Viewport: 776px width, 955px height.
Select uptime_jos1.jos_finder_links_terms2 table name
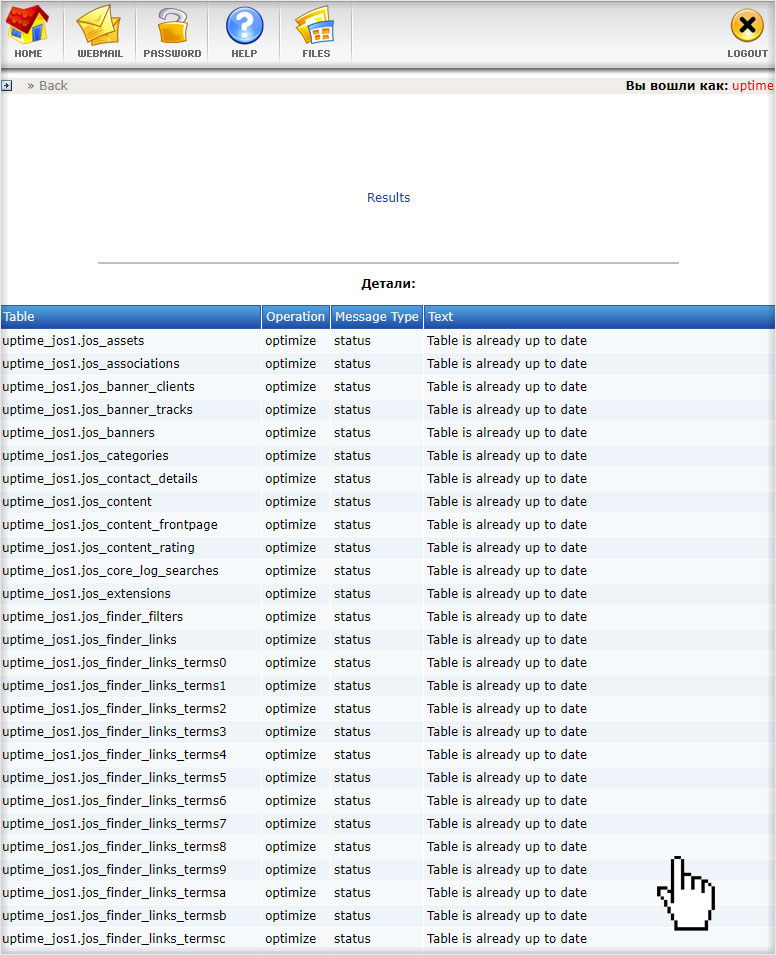coord(114,709)
